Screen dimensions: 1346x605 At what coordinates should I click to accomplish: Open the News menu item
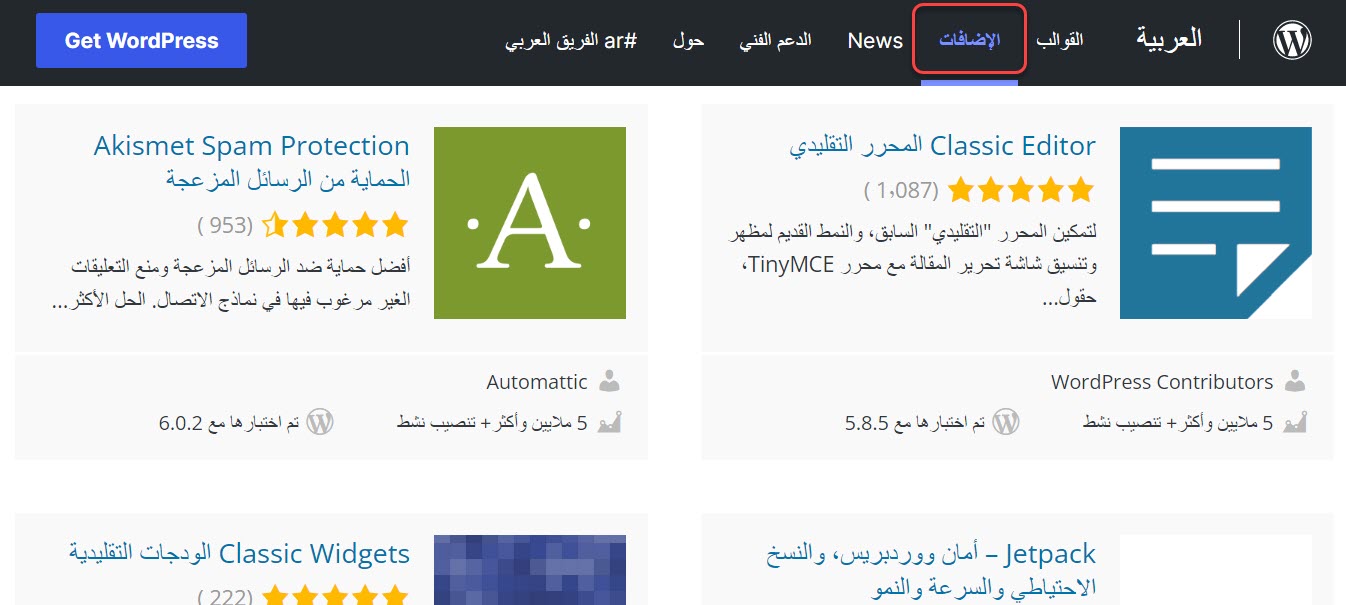click(875, 40)
